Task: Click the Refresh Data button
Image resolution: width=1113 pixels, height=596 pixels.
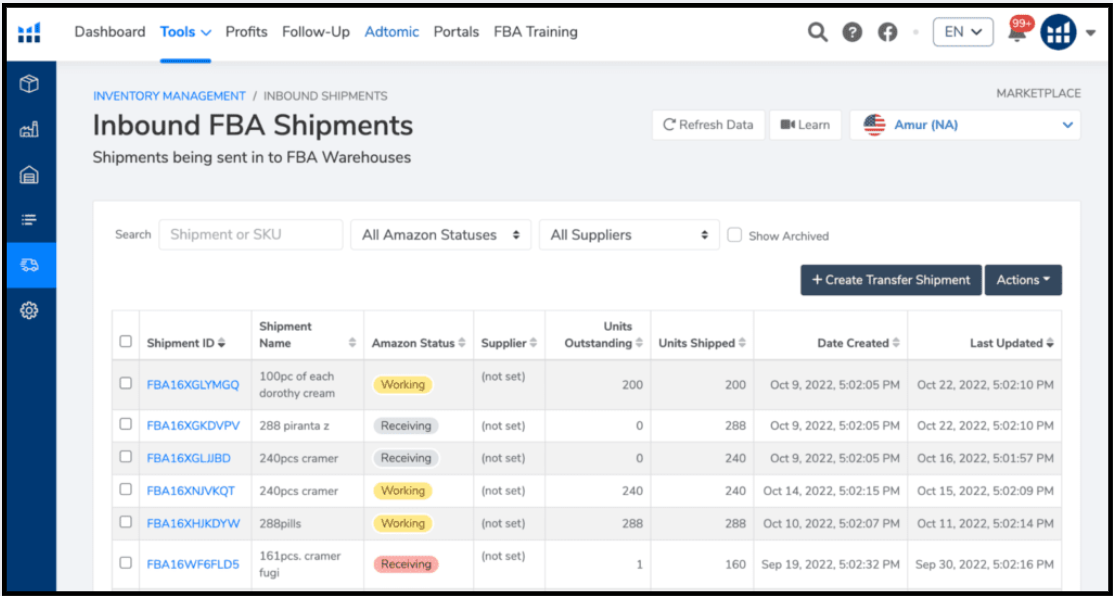Action: pos(708,125)
